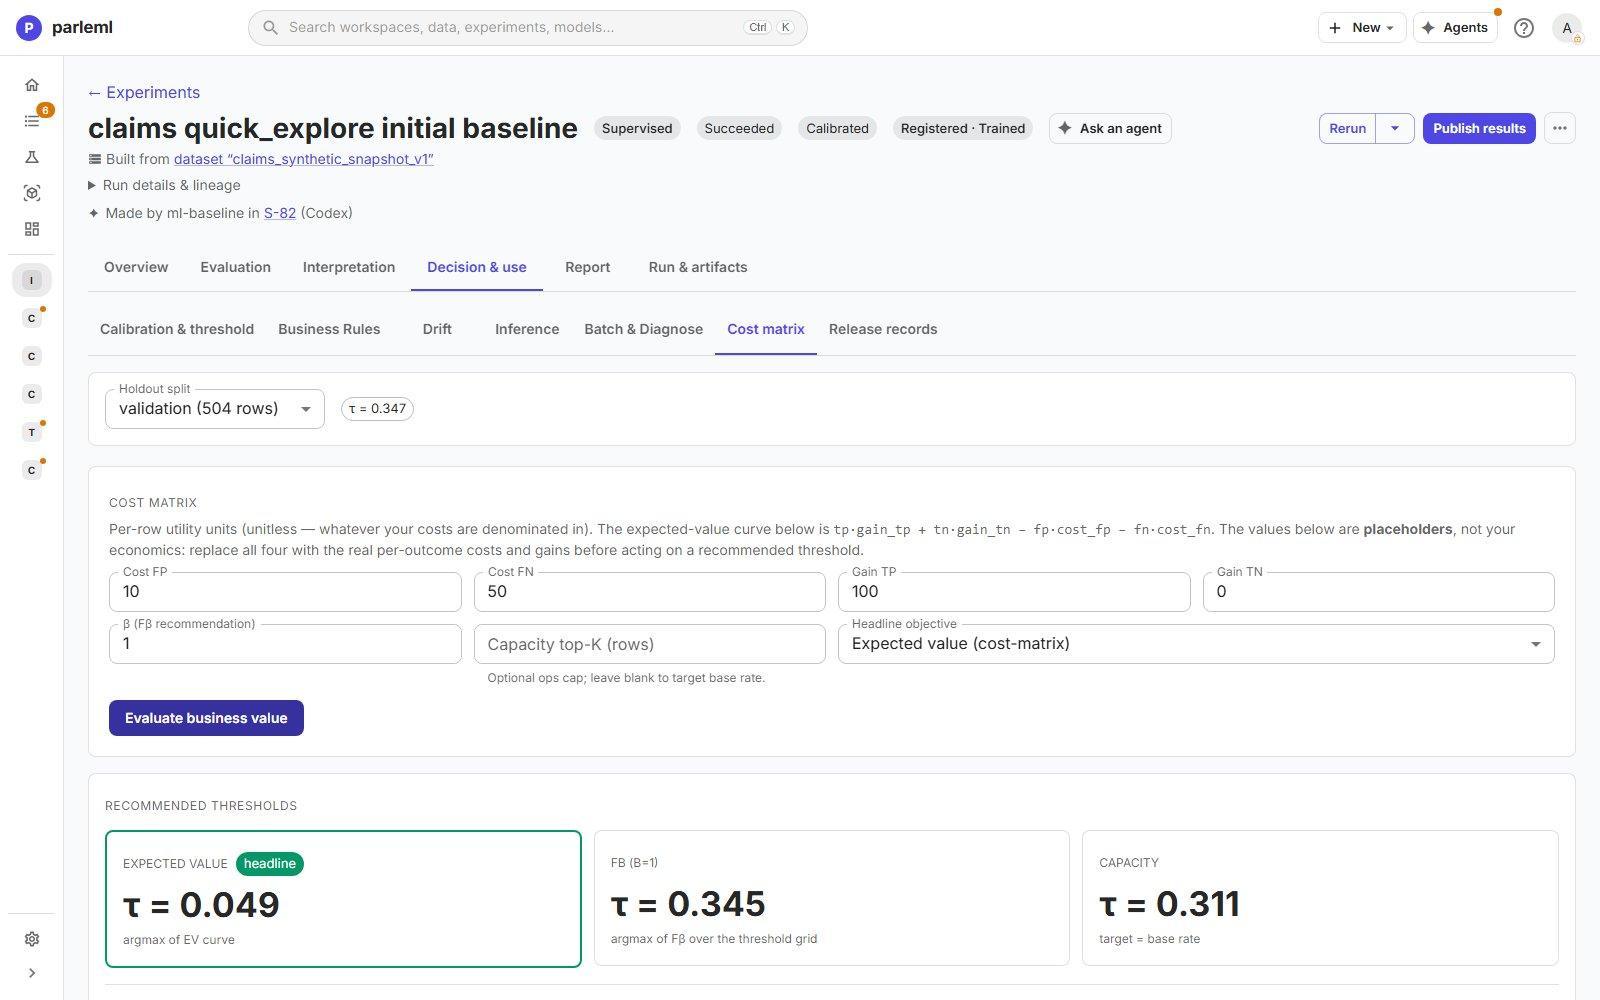
Task: Open the Release records subtab
Action: coord(883,329)
